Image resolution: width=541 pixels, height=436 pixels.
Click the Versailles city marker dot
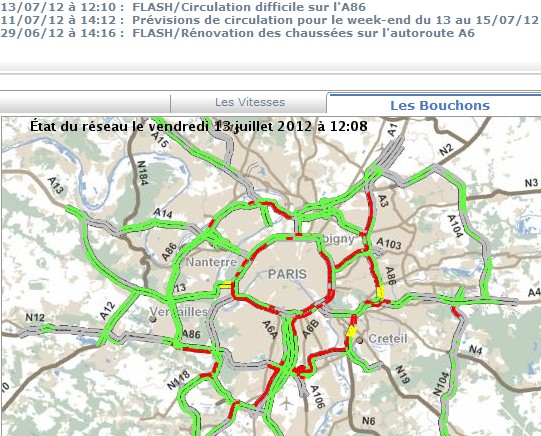[153, 319]
